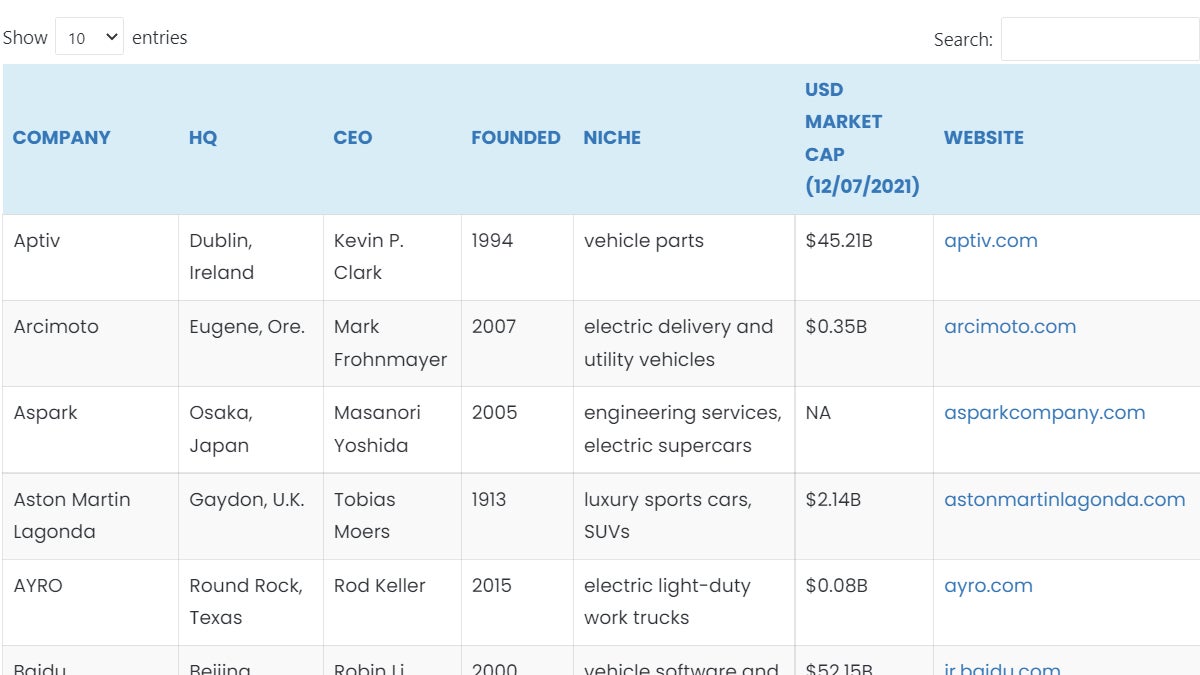Click founded year 2015
1200x675 pixels.
point(494,586)
